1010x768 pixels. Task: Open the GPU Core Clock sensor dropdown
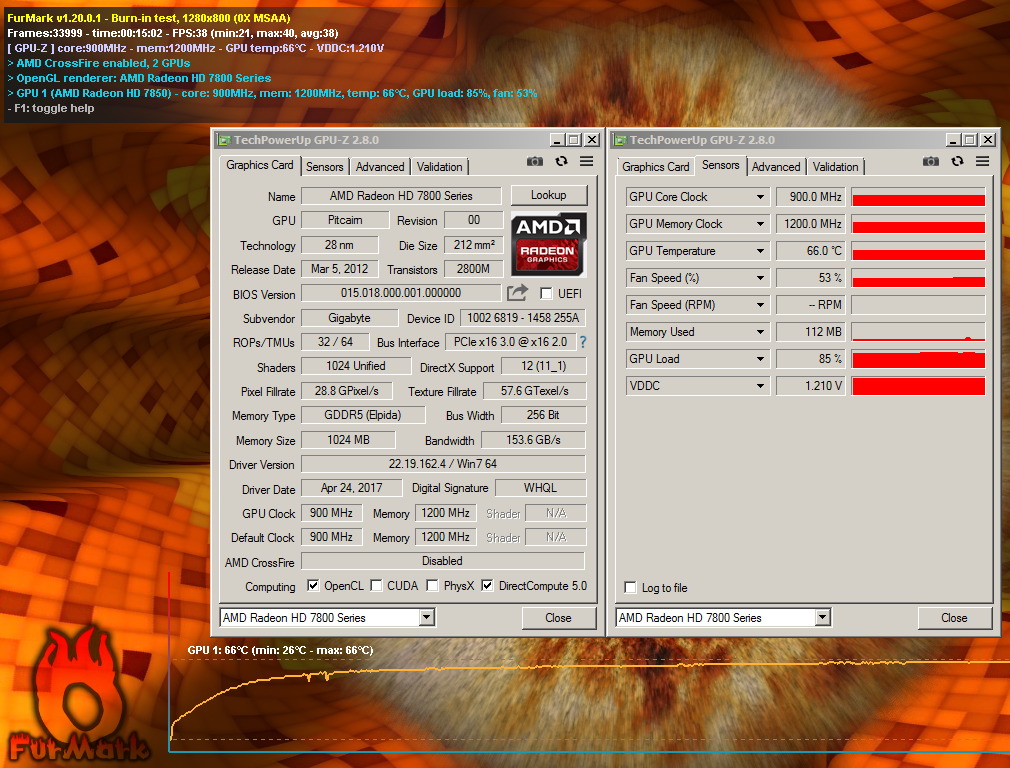760,197
